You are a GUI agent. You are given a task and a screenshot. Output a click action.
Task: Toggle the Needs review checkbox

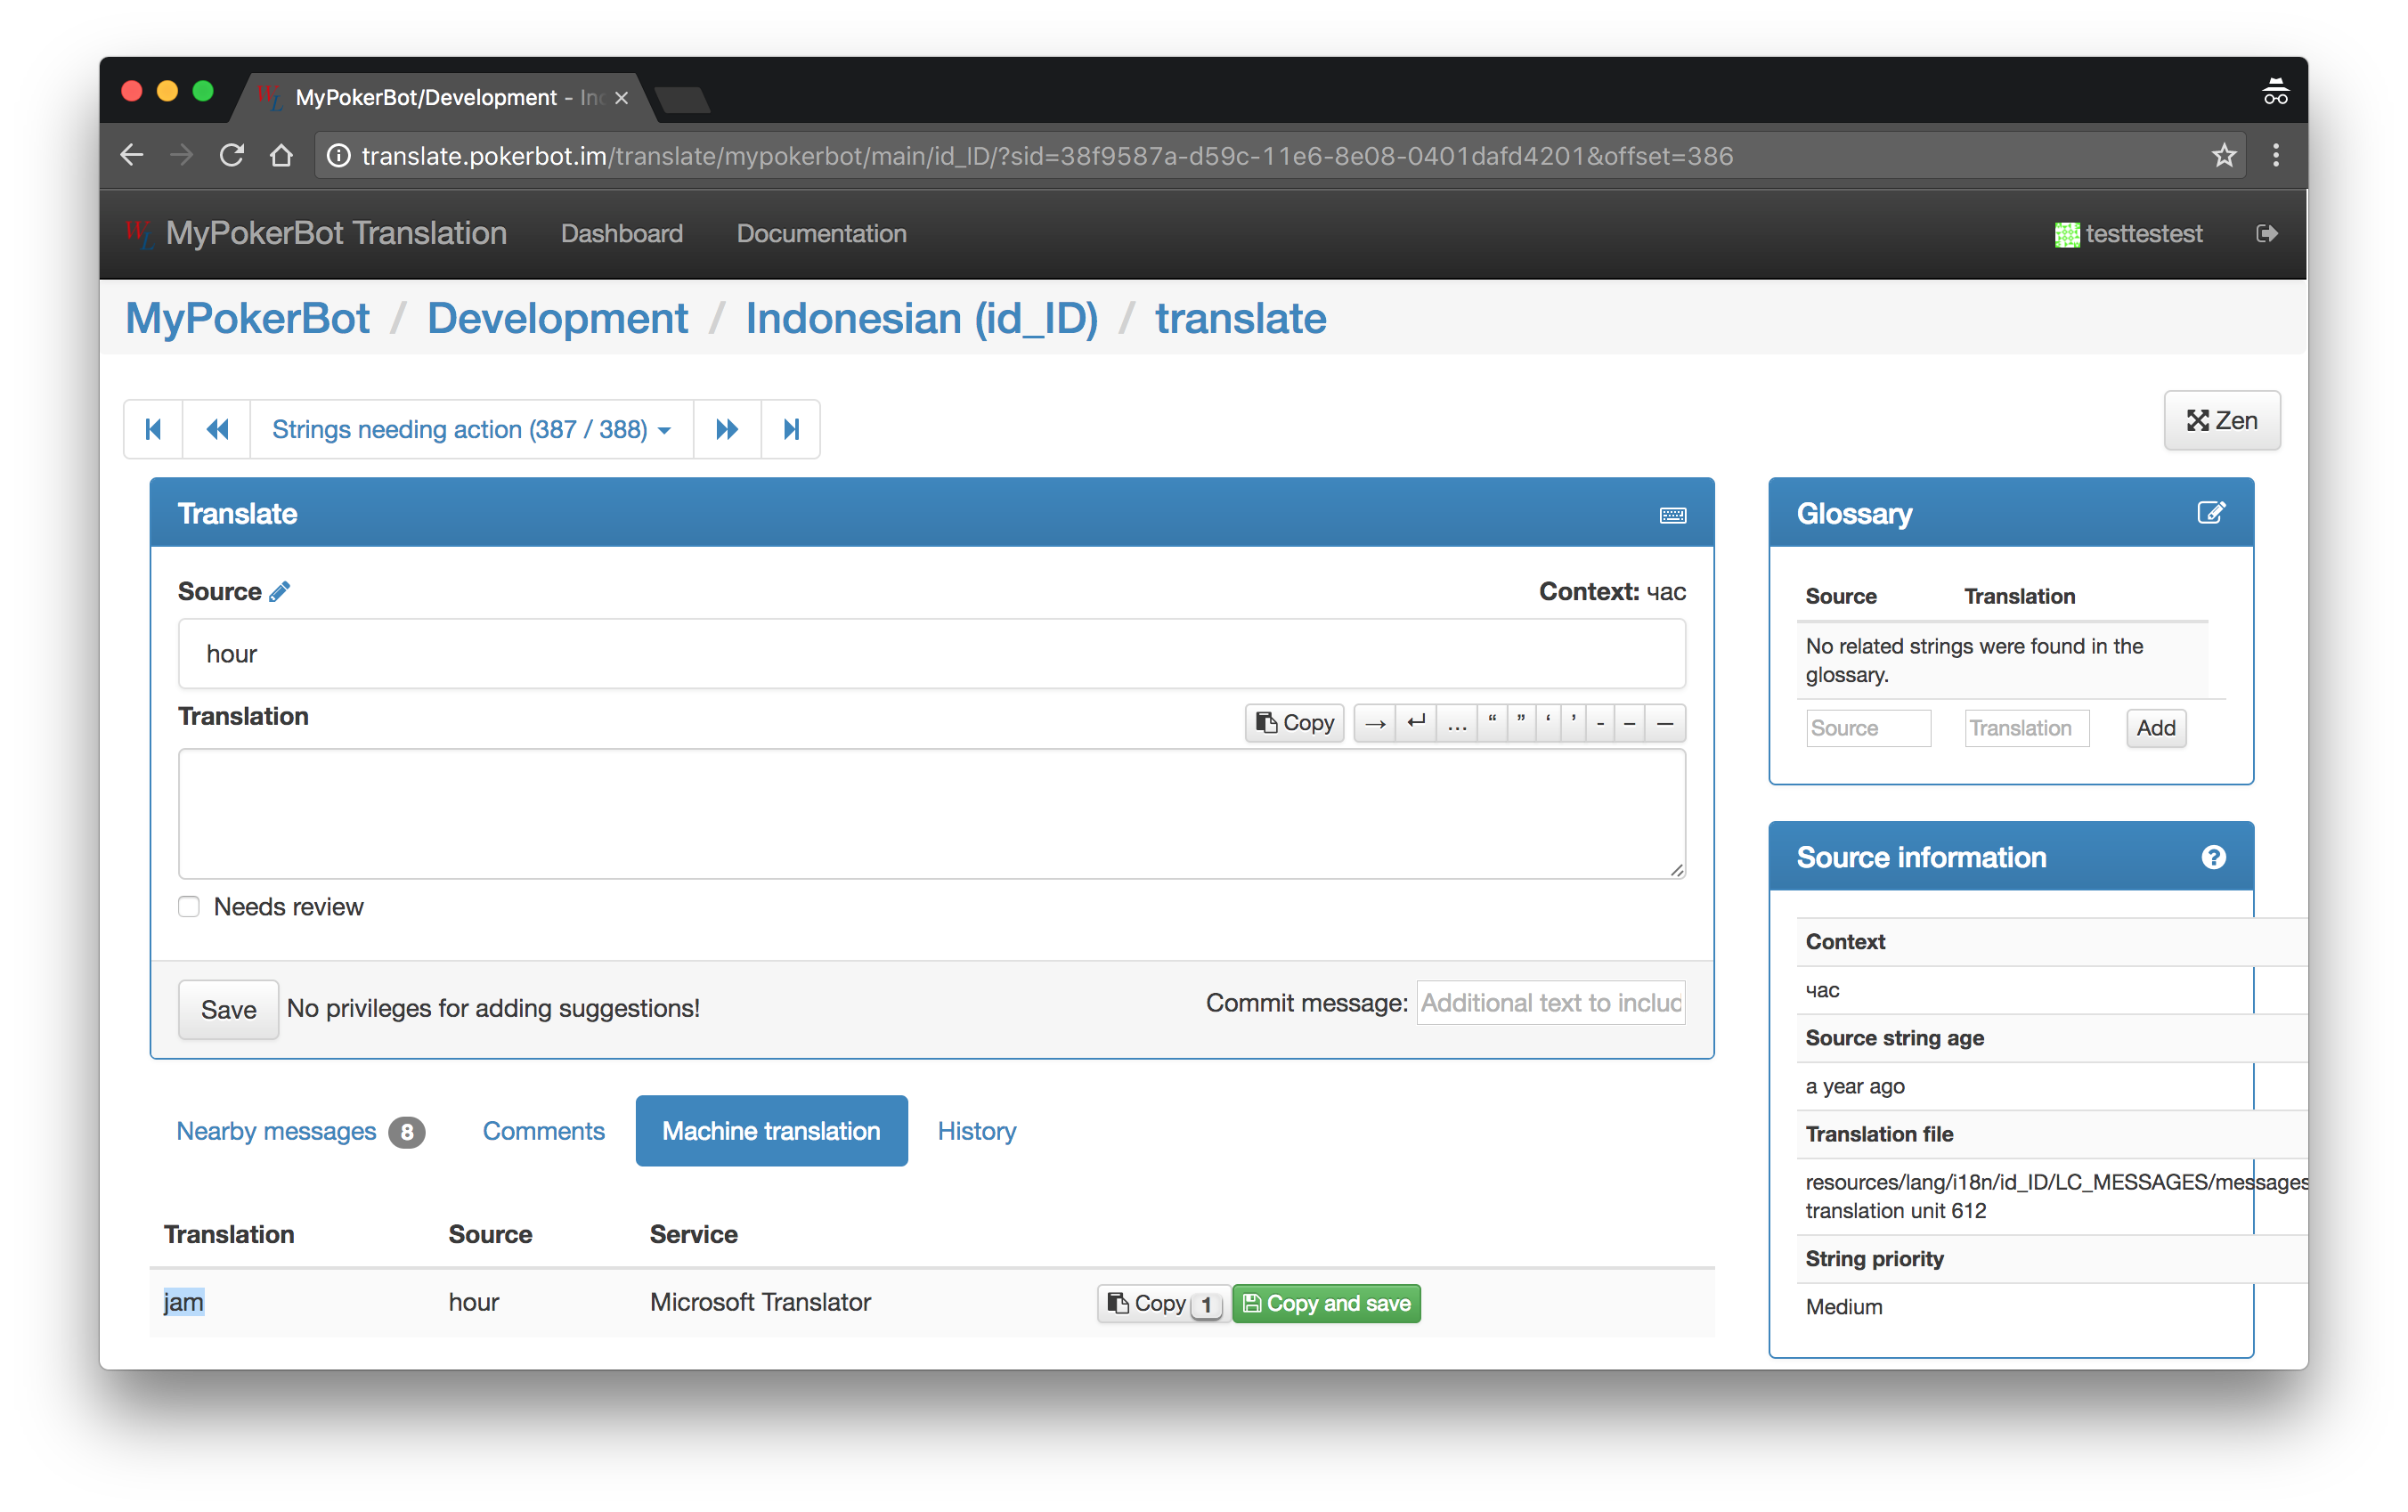tap(189, 906)
